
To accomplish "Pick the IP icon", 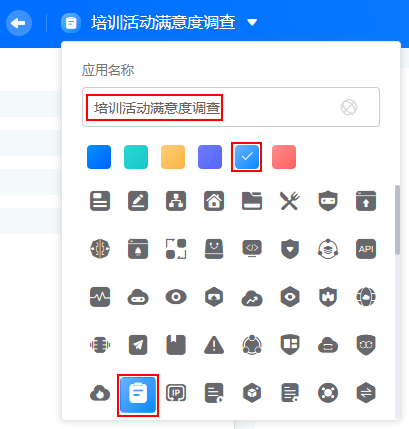I will (176, 393).
